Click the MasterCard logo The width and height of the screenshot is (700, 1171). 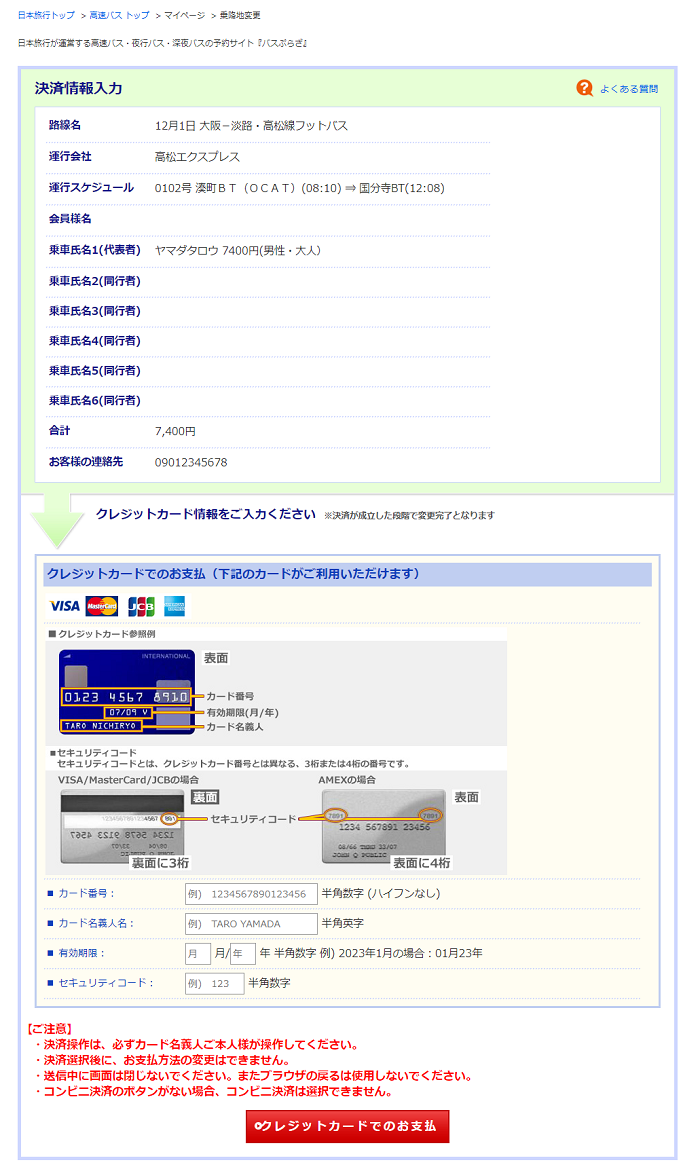point(101,606)
